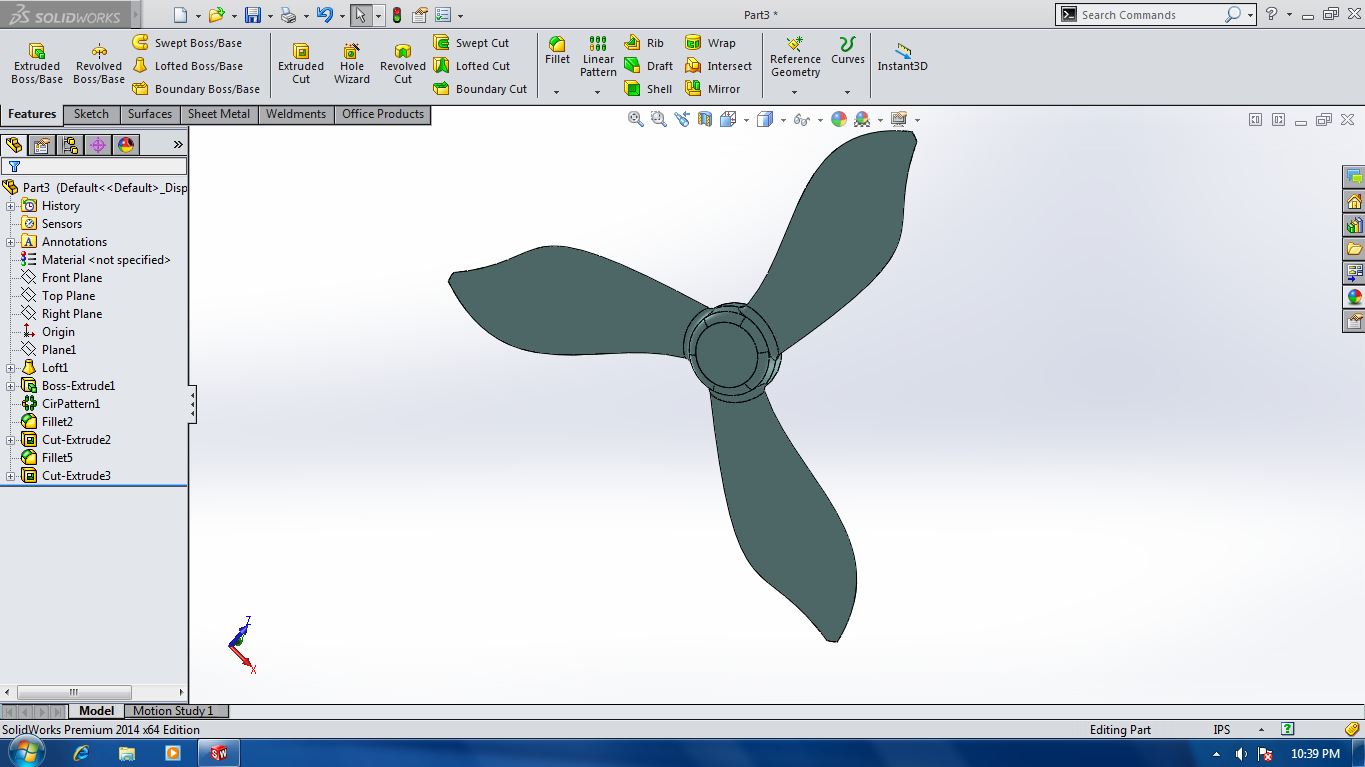Click the Previous View icon
Viewport: 1365px width, 767px height.
682,119
